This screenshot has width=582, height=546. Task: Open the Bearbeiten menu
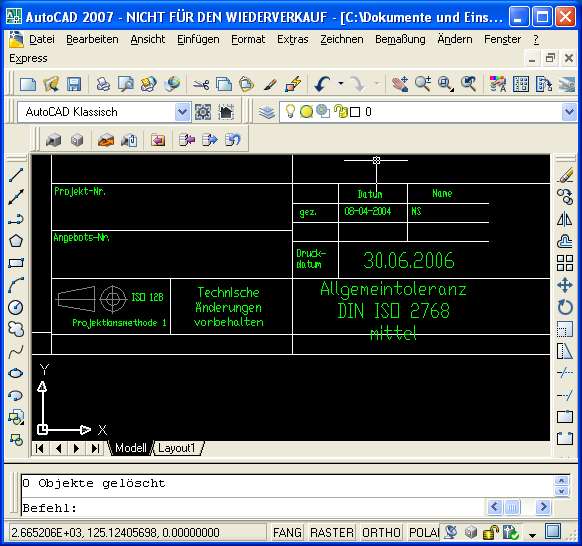(92, 39)
